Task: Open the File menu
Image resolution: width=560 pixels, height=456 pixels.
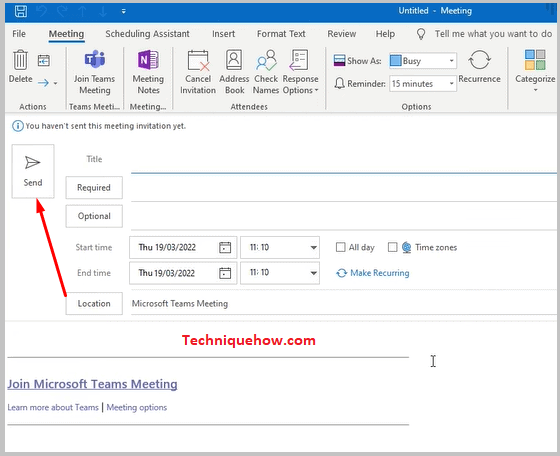Action: [19, 34]
